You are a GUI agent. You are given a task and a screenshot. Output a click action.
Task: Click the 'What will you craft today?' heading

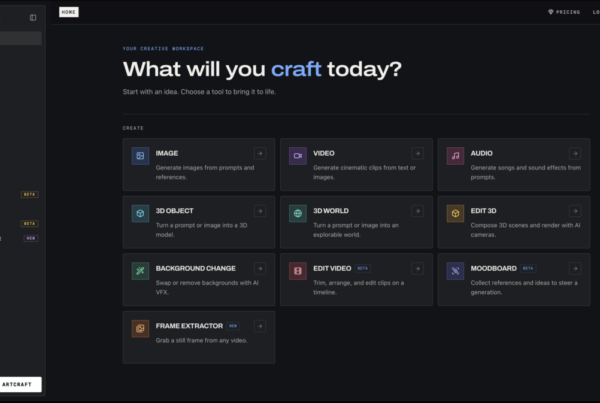[x=262, y=69]
